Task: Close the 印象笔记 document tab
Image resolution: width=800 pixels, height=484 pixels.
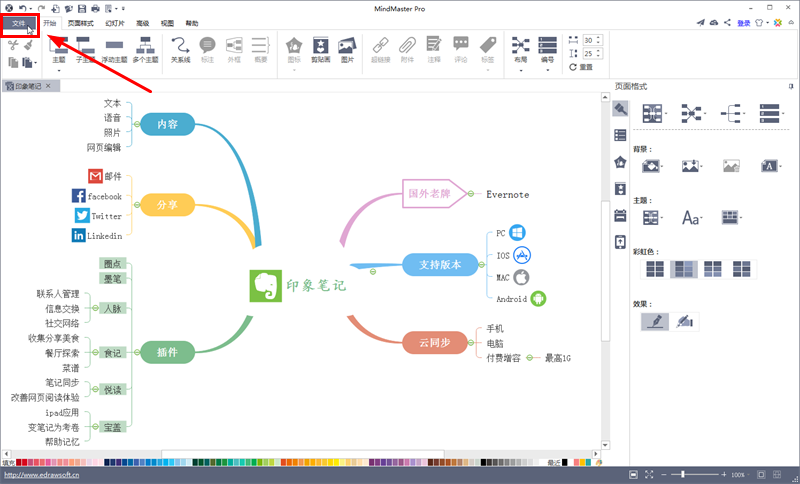Action: click(x=48, y=86)
